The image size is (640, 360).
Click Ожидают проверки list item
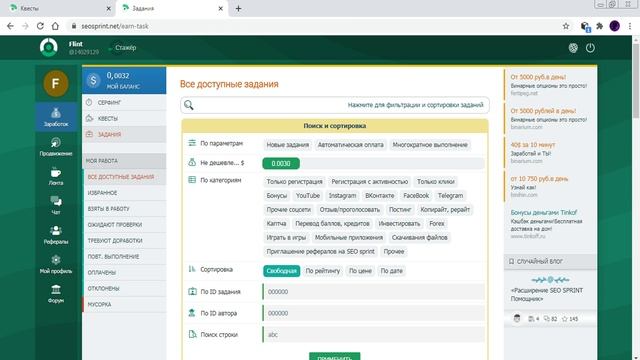click(124, 224)
